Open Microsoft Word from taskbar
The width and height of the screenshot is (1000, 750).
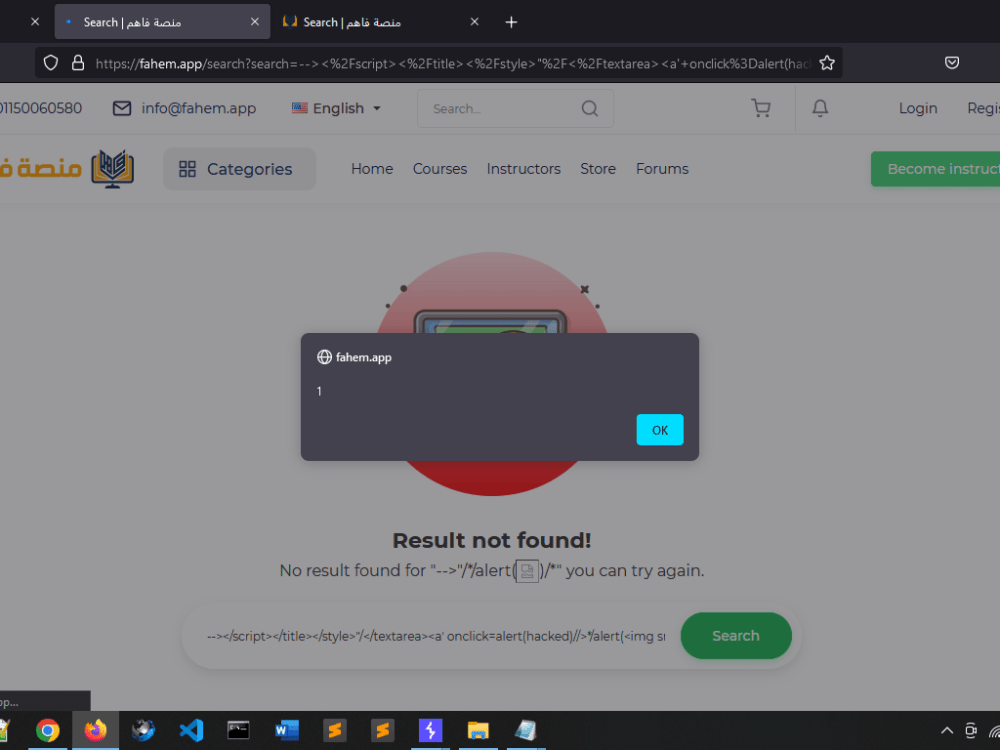click(287, 730)
